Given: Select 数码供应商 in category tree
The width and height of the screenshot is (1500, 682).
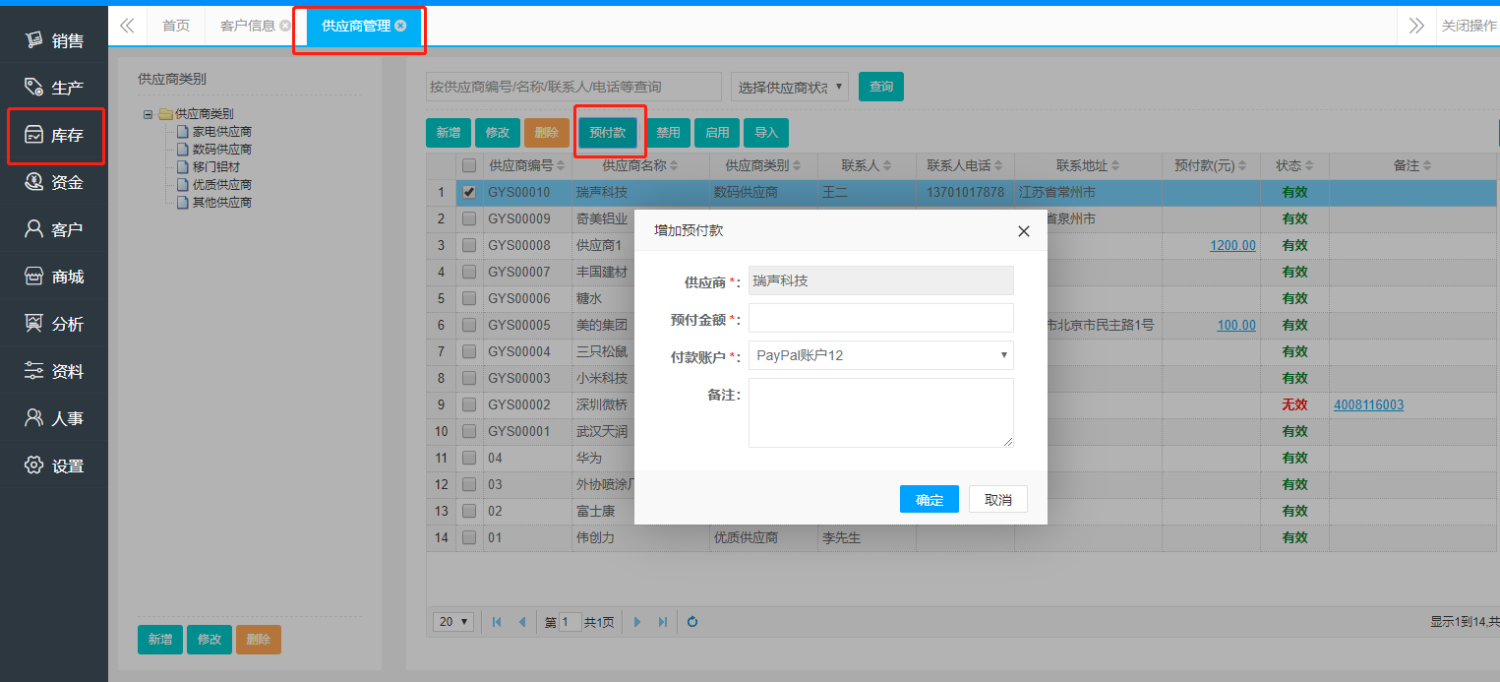Looking at the screenshot, I should pos(222,149).
